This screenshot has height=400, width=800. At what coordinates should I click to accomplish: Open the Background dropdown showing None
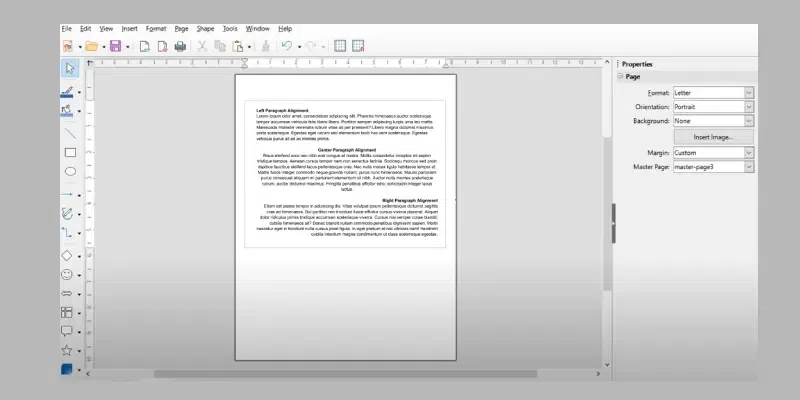[x=713, y=121]
